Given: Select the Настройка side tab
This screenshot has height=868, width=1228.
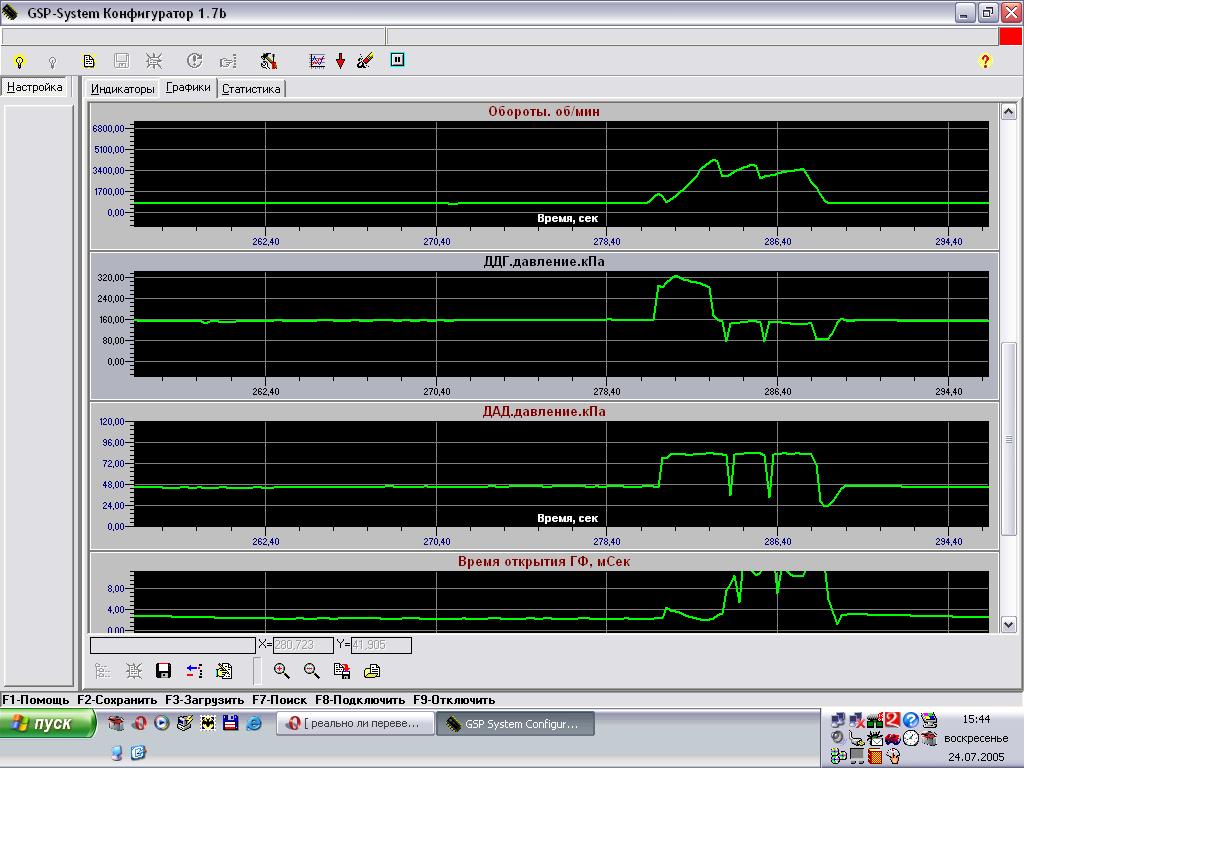Looking at the screenshot, I should [x=35, y=88].
